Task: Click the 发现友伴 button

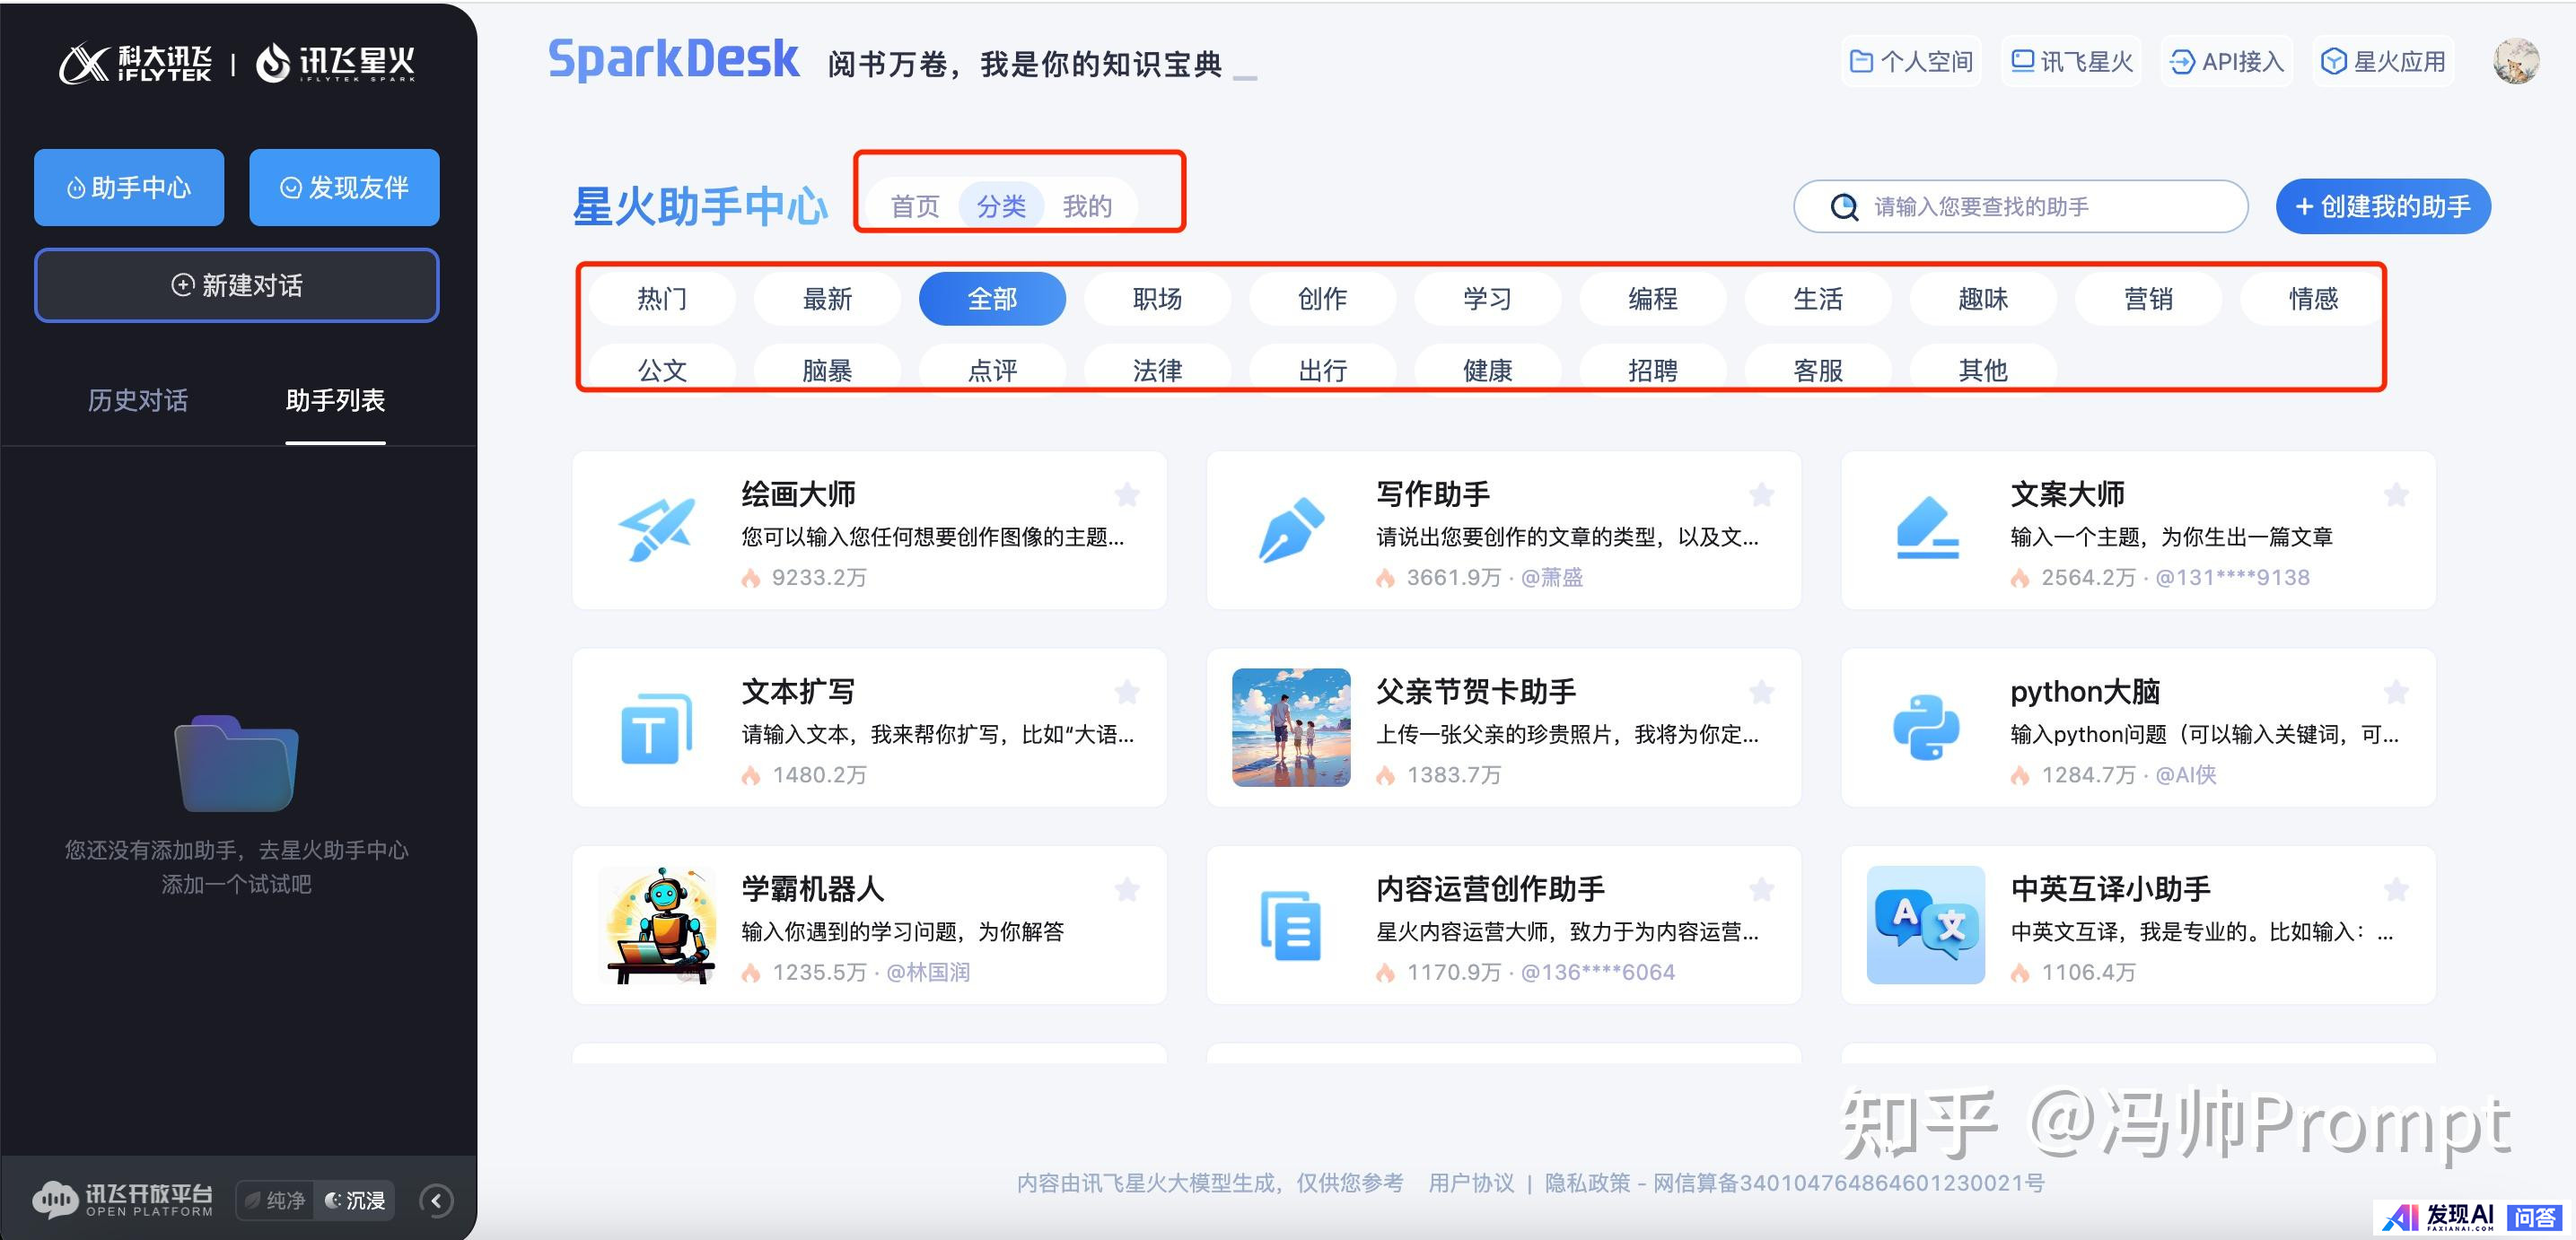Action: coord(344,188)
